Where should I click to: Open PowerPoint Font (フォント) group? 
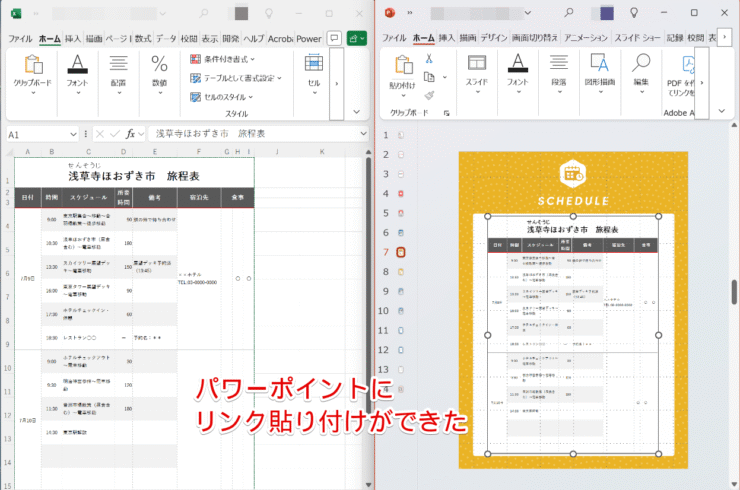[518, 75]
